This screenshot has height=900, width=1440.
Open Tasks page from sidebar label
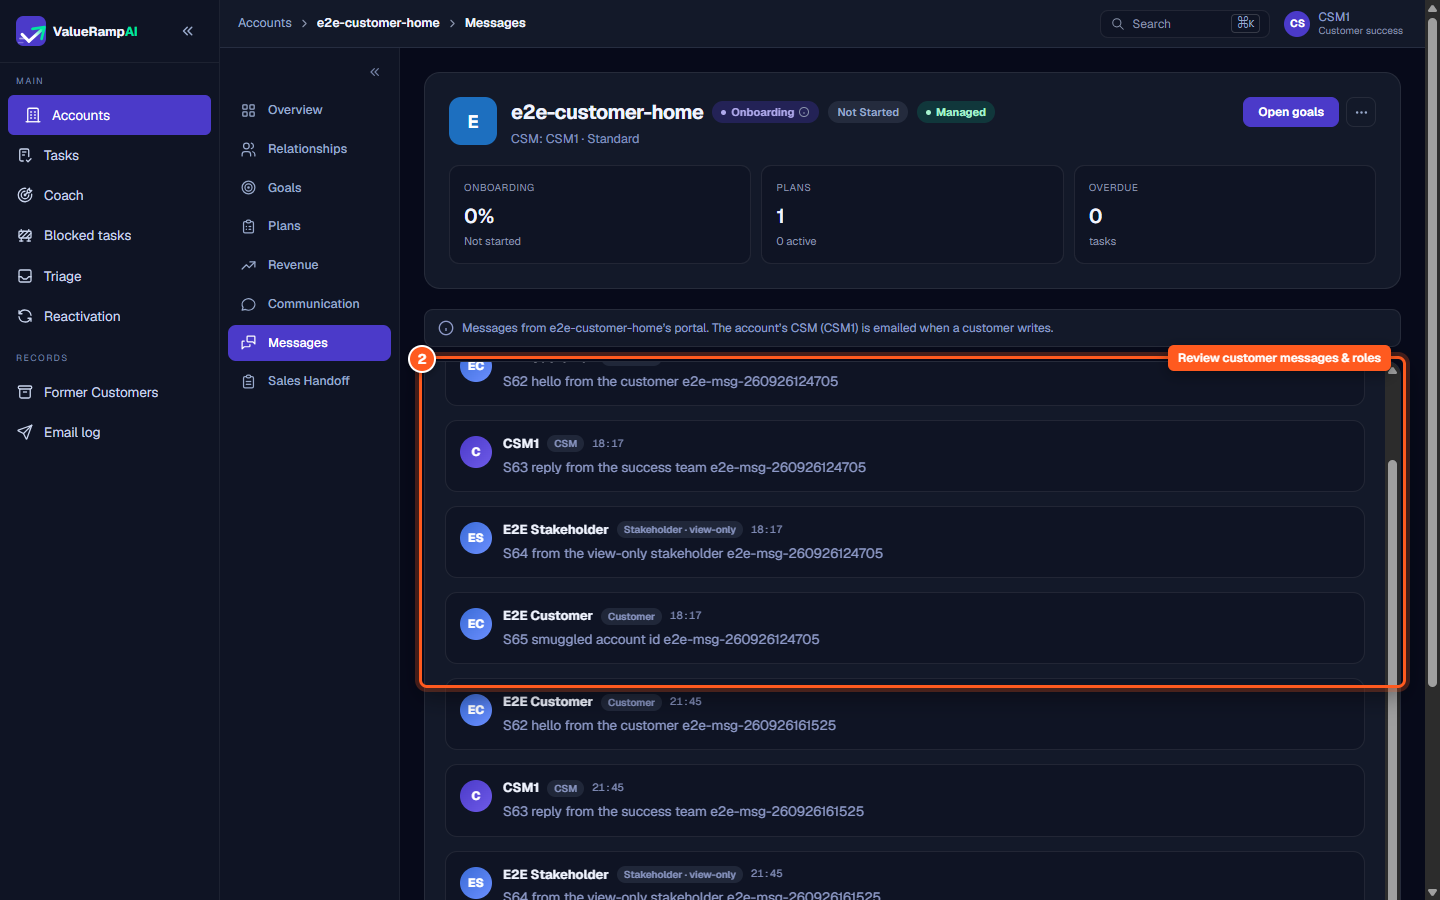click(61, 155)
